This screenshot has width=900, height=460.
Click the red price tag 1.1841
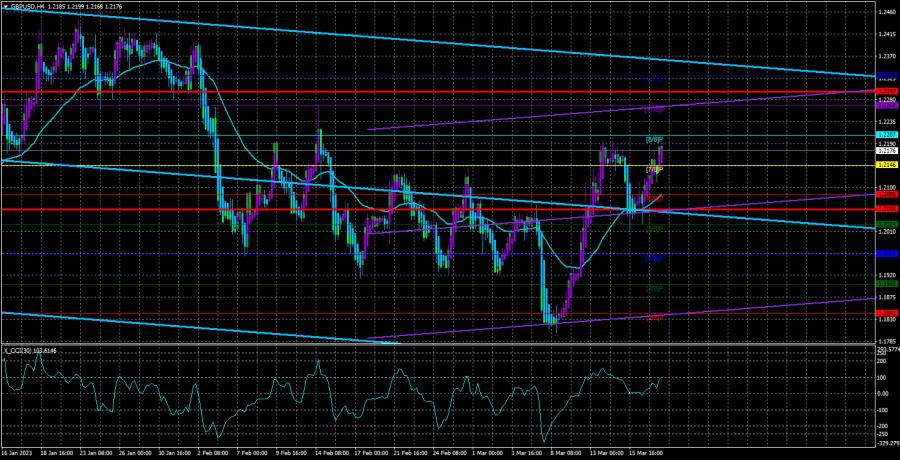[x=887, y=313]
